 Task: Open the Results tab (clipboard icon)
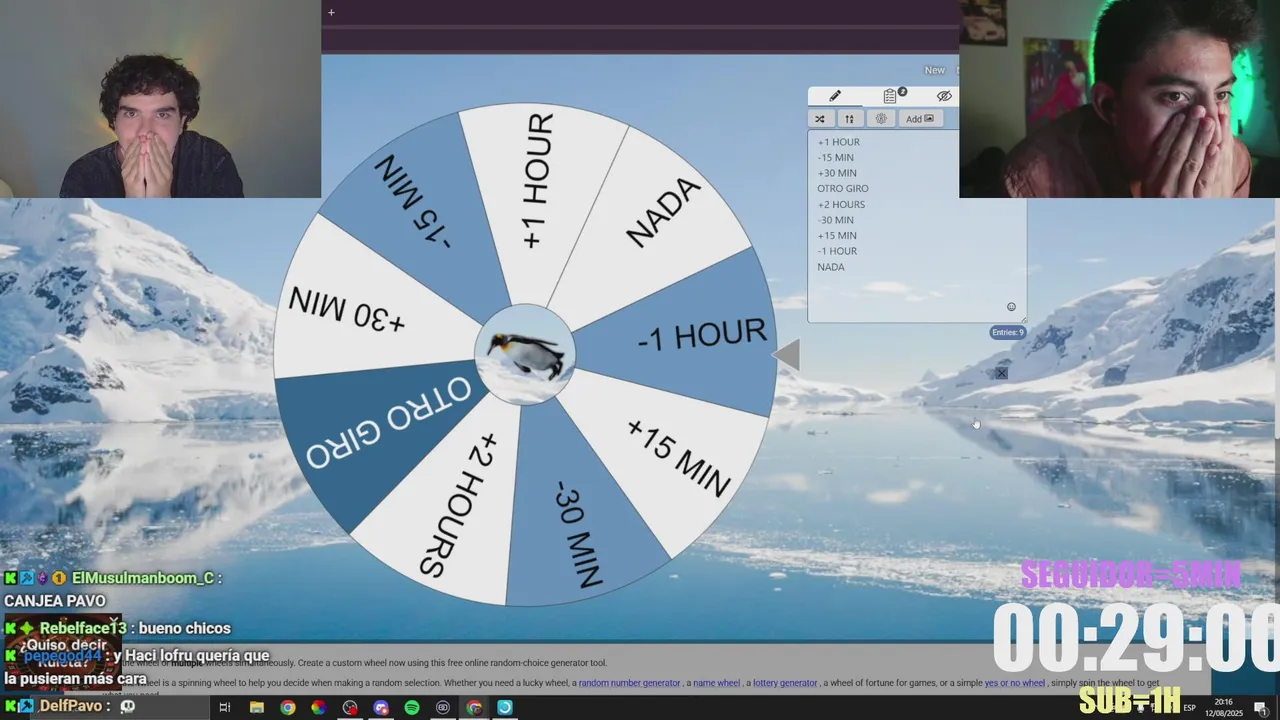891,96
